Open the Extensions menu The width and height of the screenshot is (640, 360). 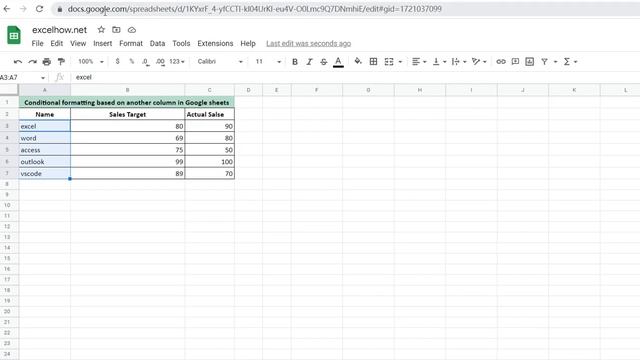[x=215, y=43]
